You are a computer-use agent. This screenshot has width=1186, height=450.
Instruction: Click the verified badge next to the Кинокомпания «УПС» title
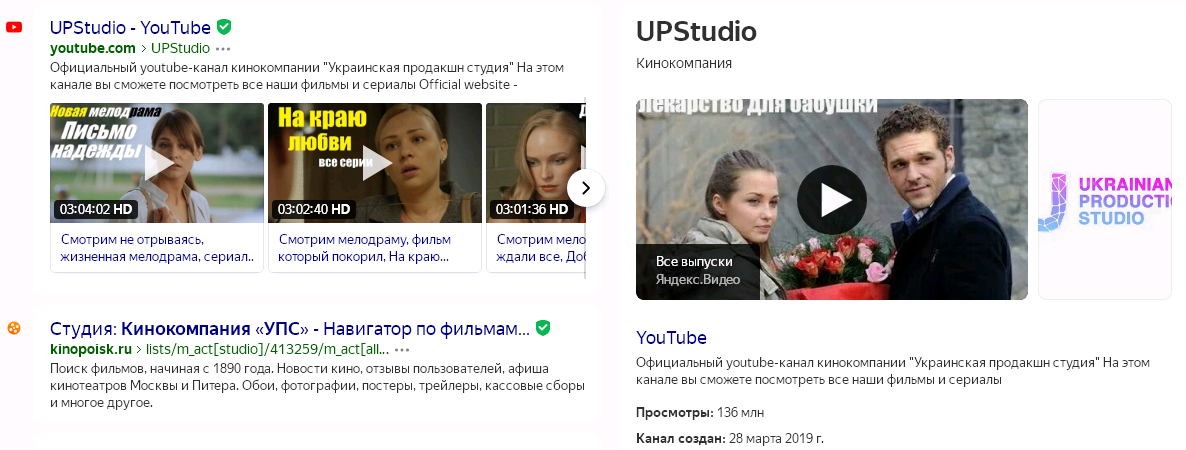pos(543,328)
